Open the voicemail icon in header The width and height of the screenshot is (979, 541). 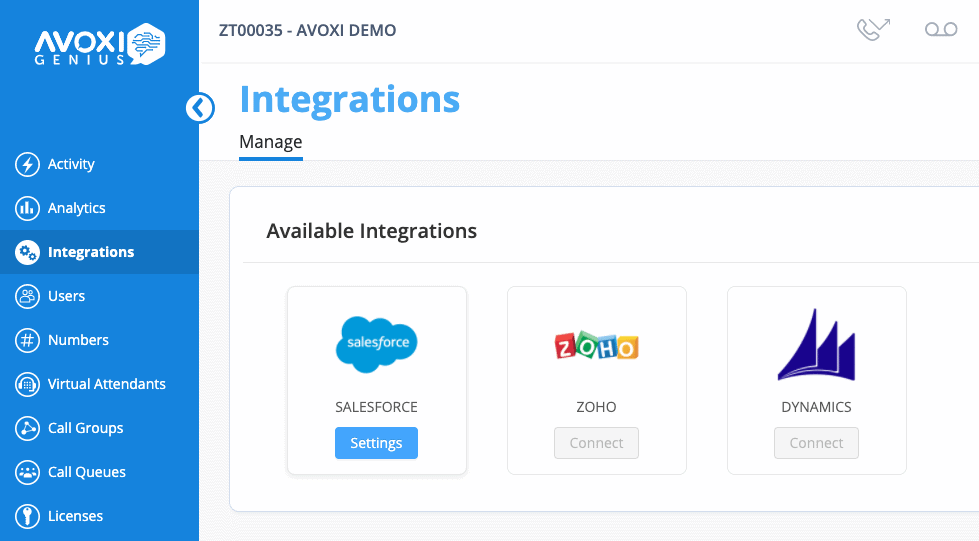941,30
